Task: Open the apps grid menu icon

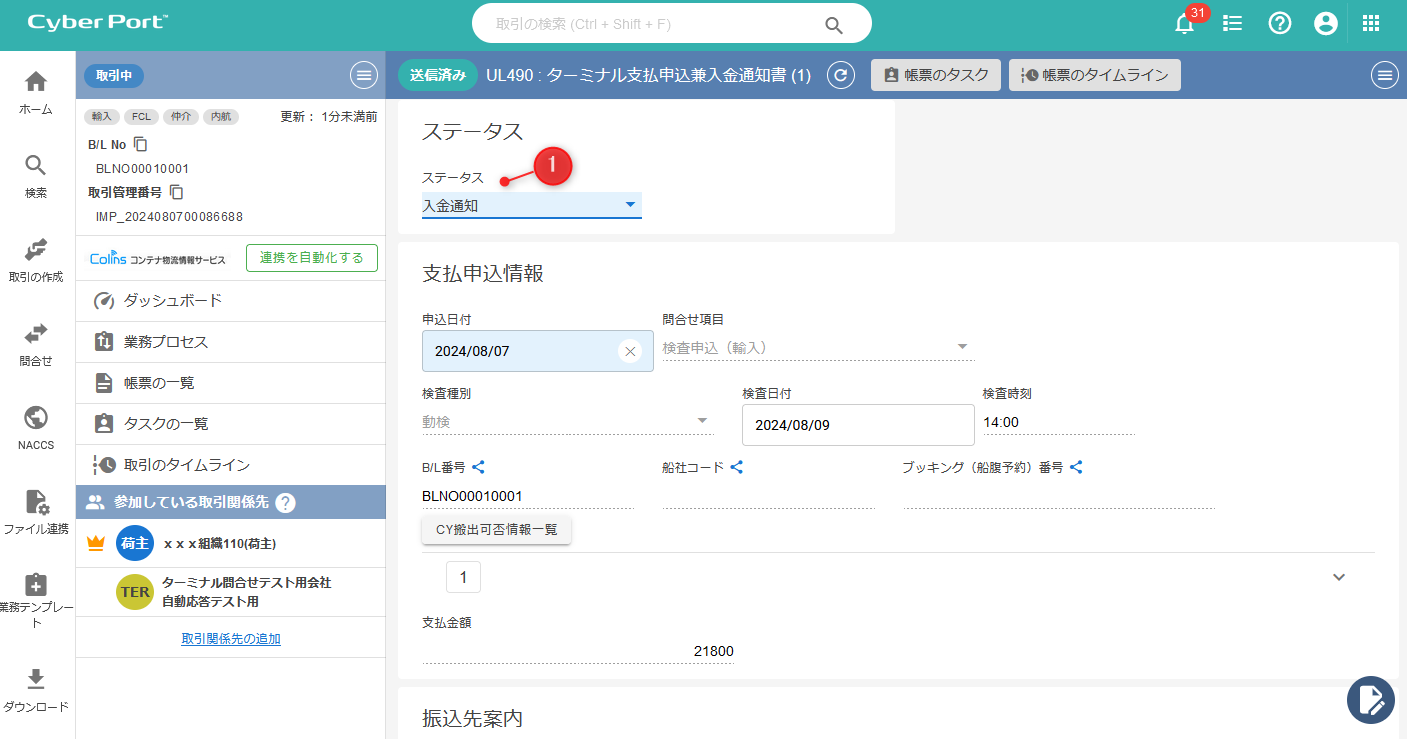Action: tap(1371, 24)
